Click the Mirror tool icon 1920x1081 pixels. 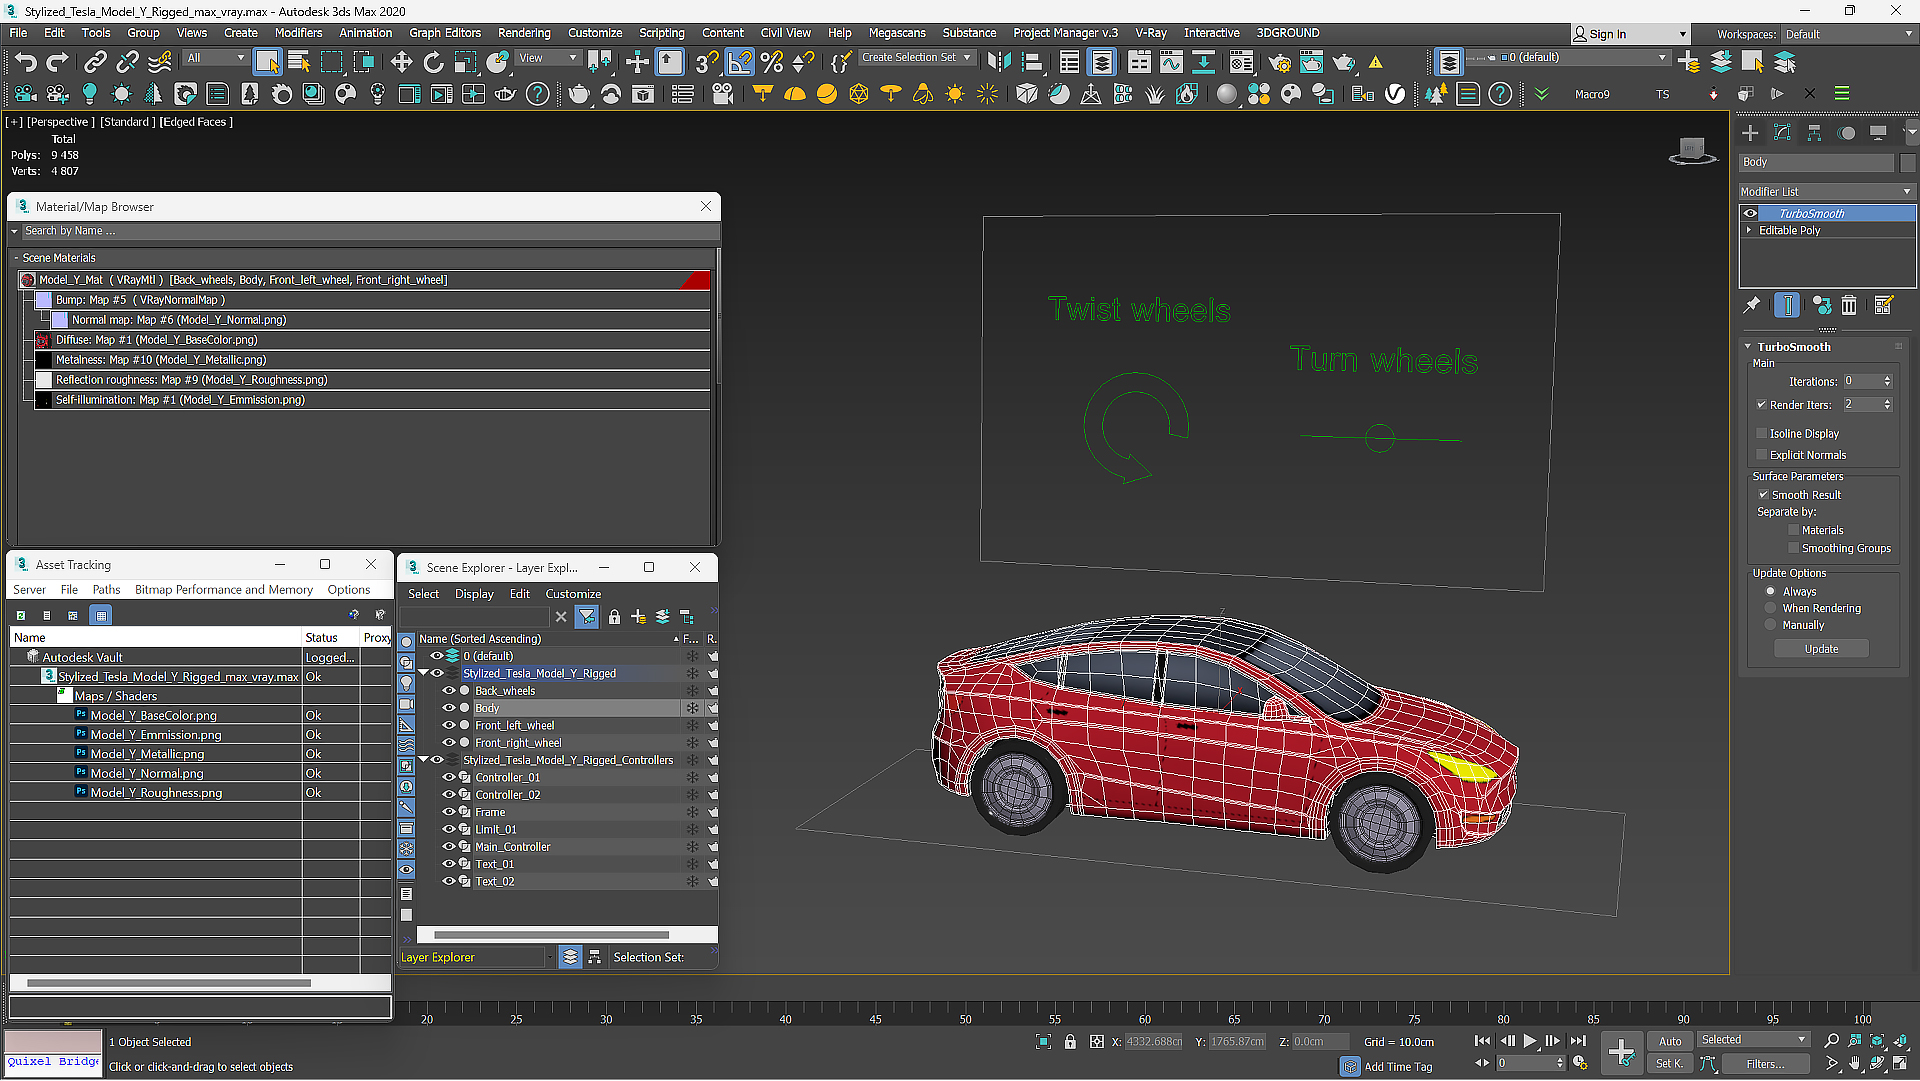click(x=998, y=62)
